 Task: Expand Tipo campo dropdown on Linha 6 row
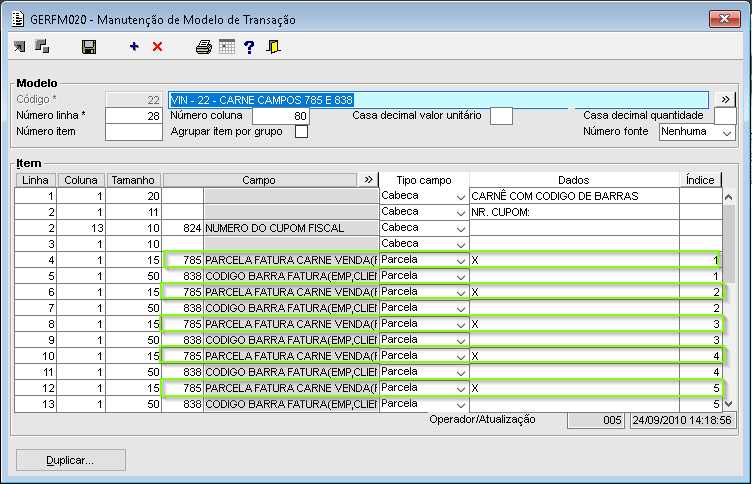click(x=460, y=293)
